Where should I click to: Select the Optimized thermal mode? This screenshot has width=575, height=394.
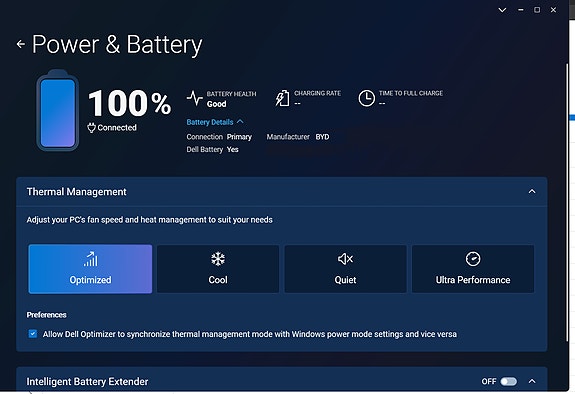coord(90,269)
